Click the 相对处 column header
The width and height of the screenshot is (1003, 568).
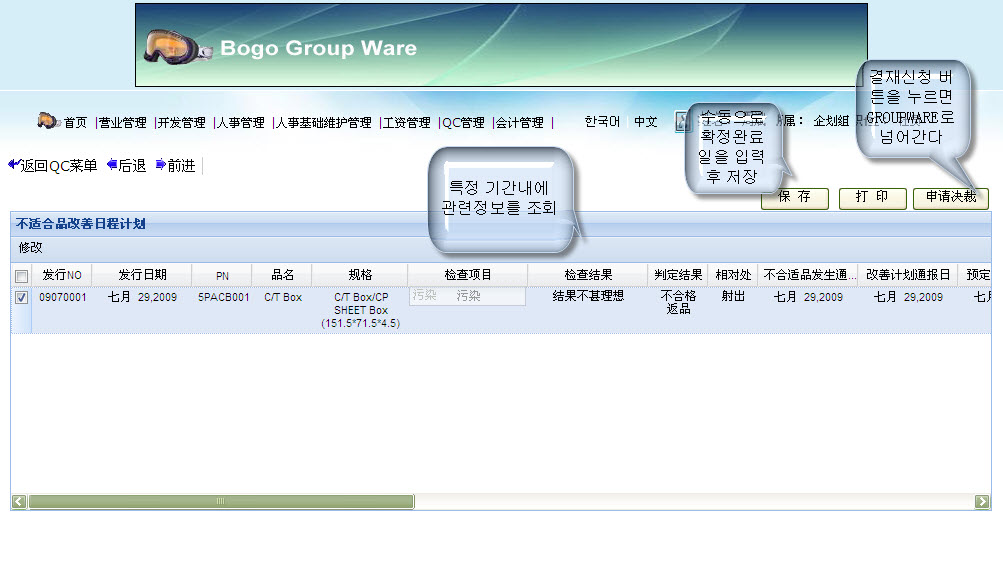(733, 275)
